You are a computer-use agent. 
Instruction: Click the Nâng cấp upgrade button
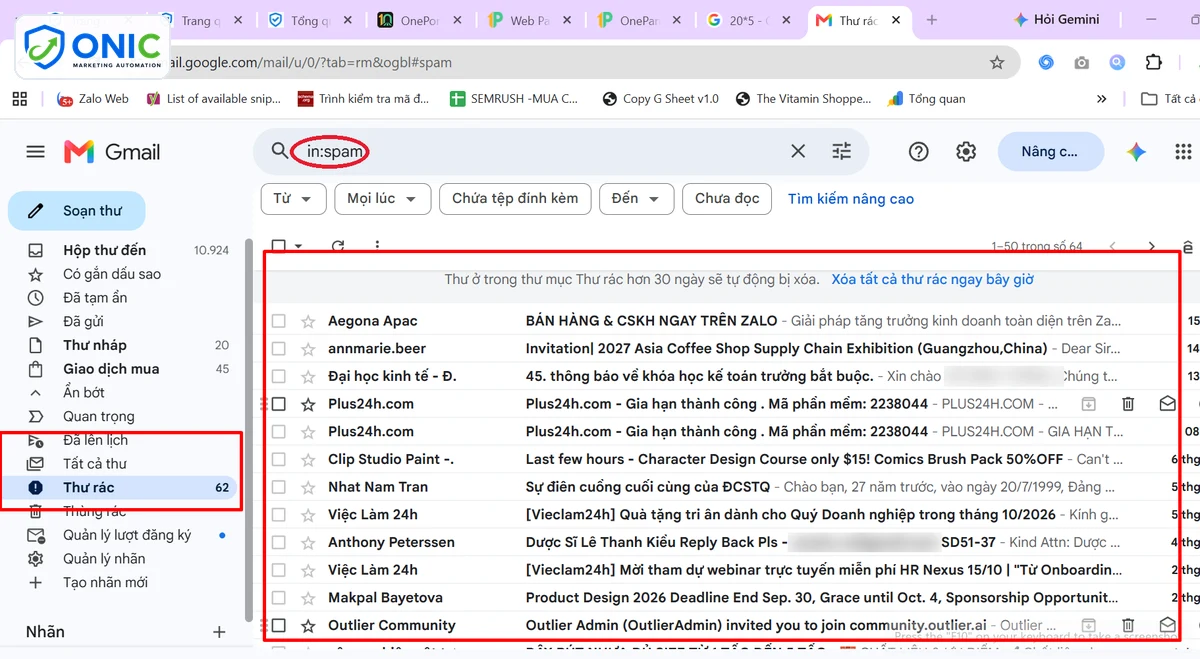[1050, 152]
